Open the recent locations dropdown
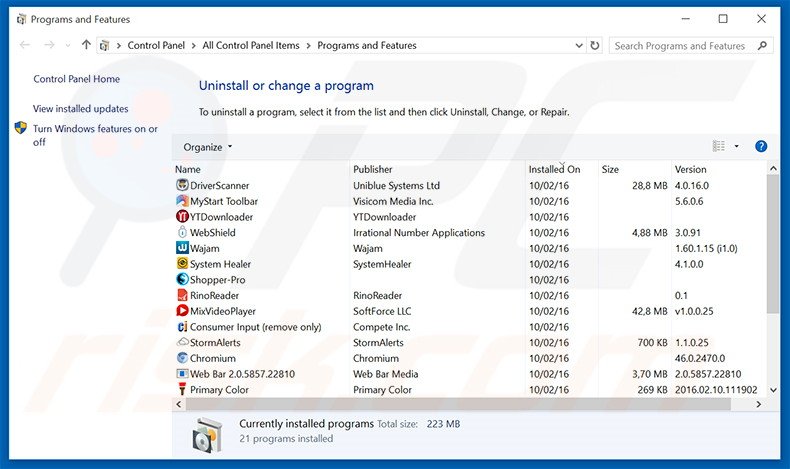The height and width of the screenshot is (469, 790). pos(68,45)
